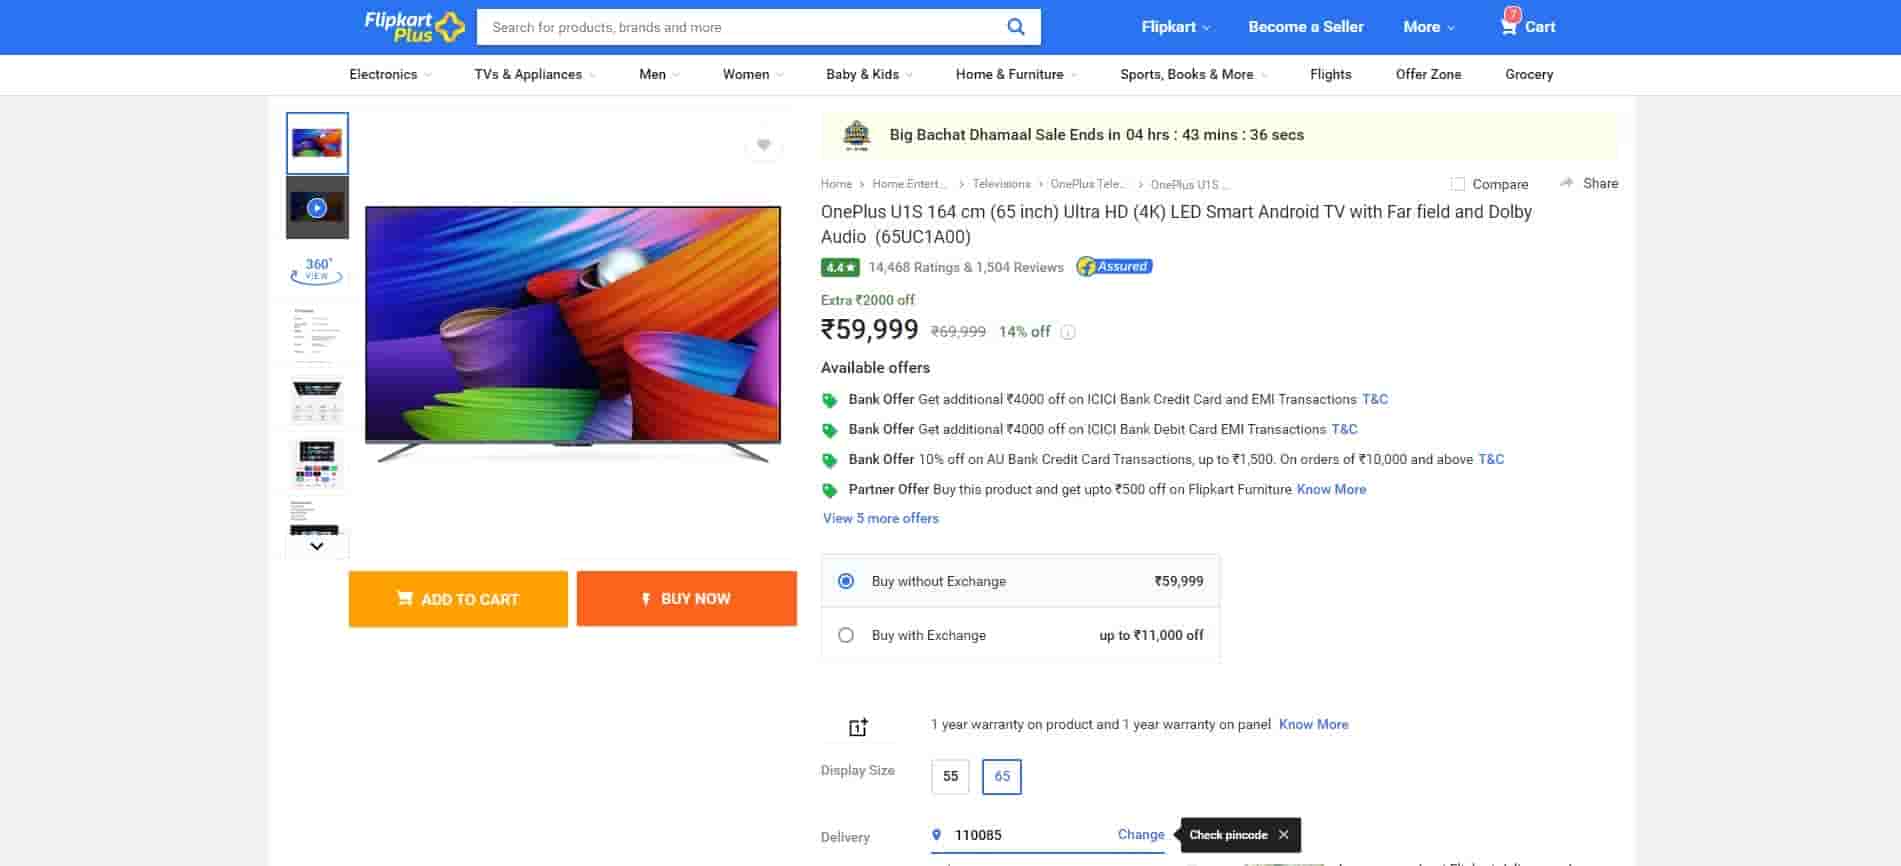Image resolution: width=1901 pixels, height=866 pixels.
Task: Open the Flipkart account dropdown
Action: point(1175,27)
